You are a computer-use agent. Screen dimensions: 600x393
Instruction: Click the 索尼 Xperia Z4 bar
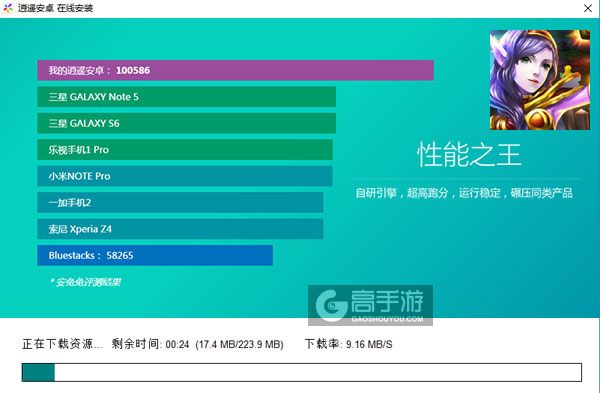click(180, 229)
